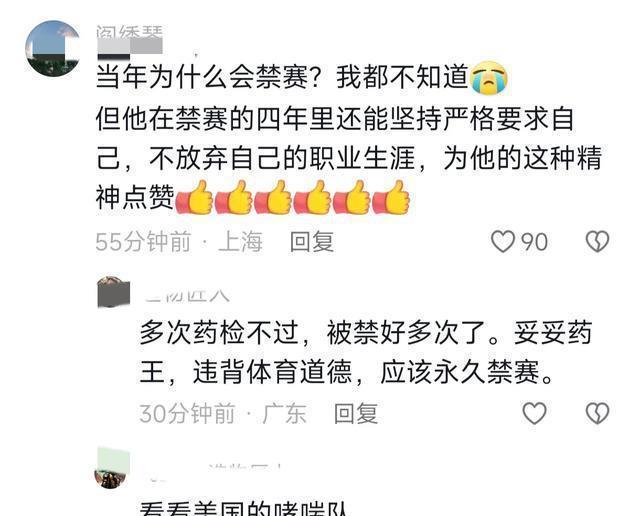Like the reply about 药检不过 with heart

pyautogui.click(x=534, y=413)
